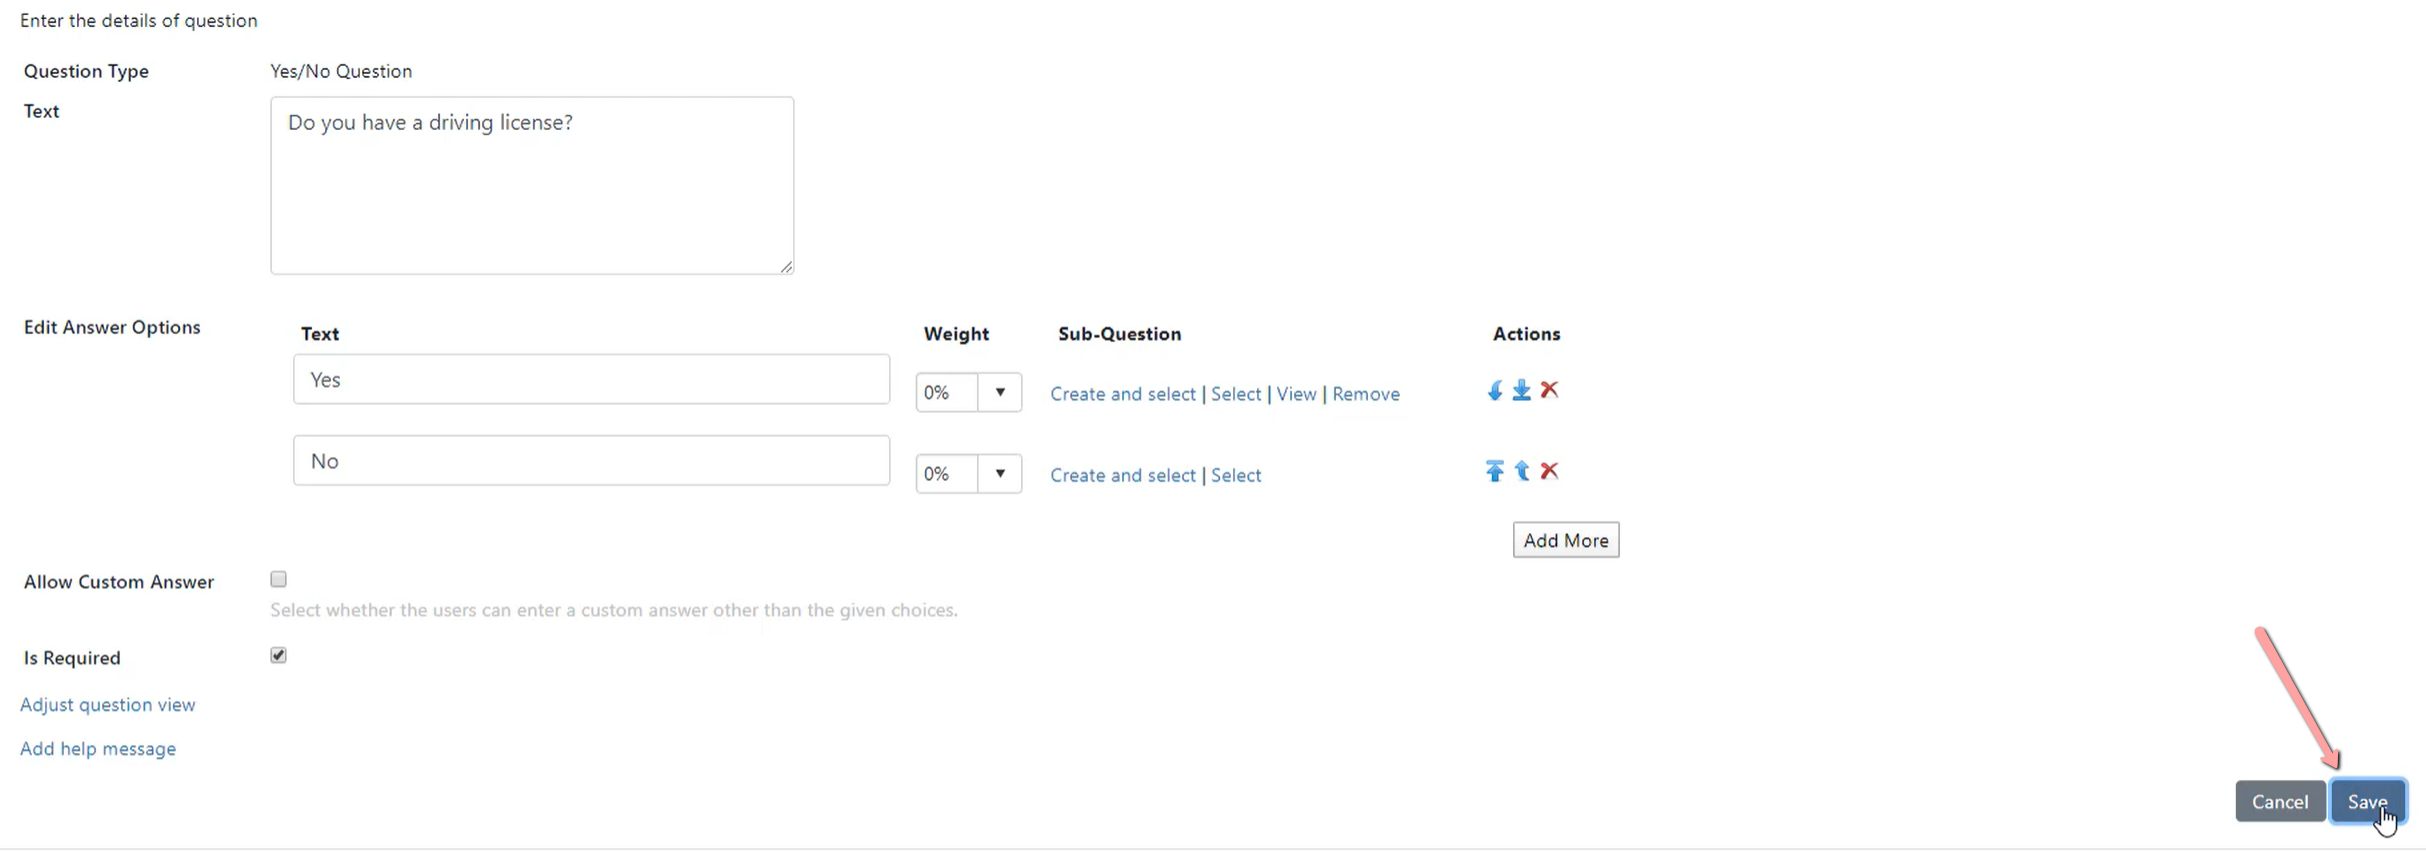Screen dimensions: 2426x852
Task: Click the custom answer help description text
Action: click(x=613, y=610)
